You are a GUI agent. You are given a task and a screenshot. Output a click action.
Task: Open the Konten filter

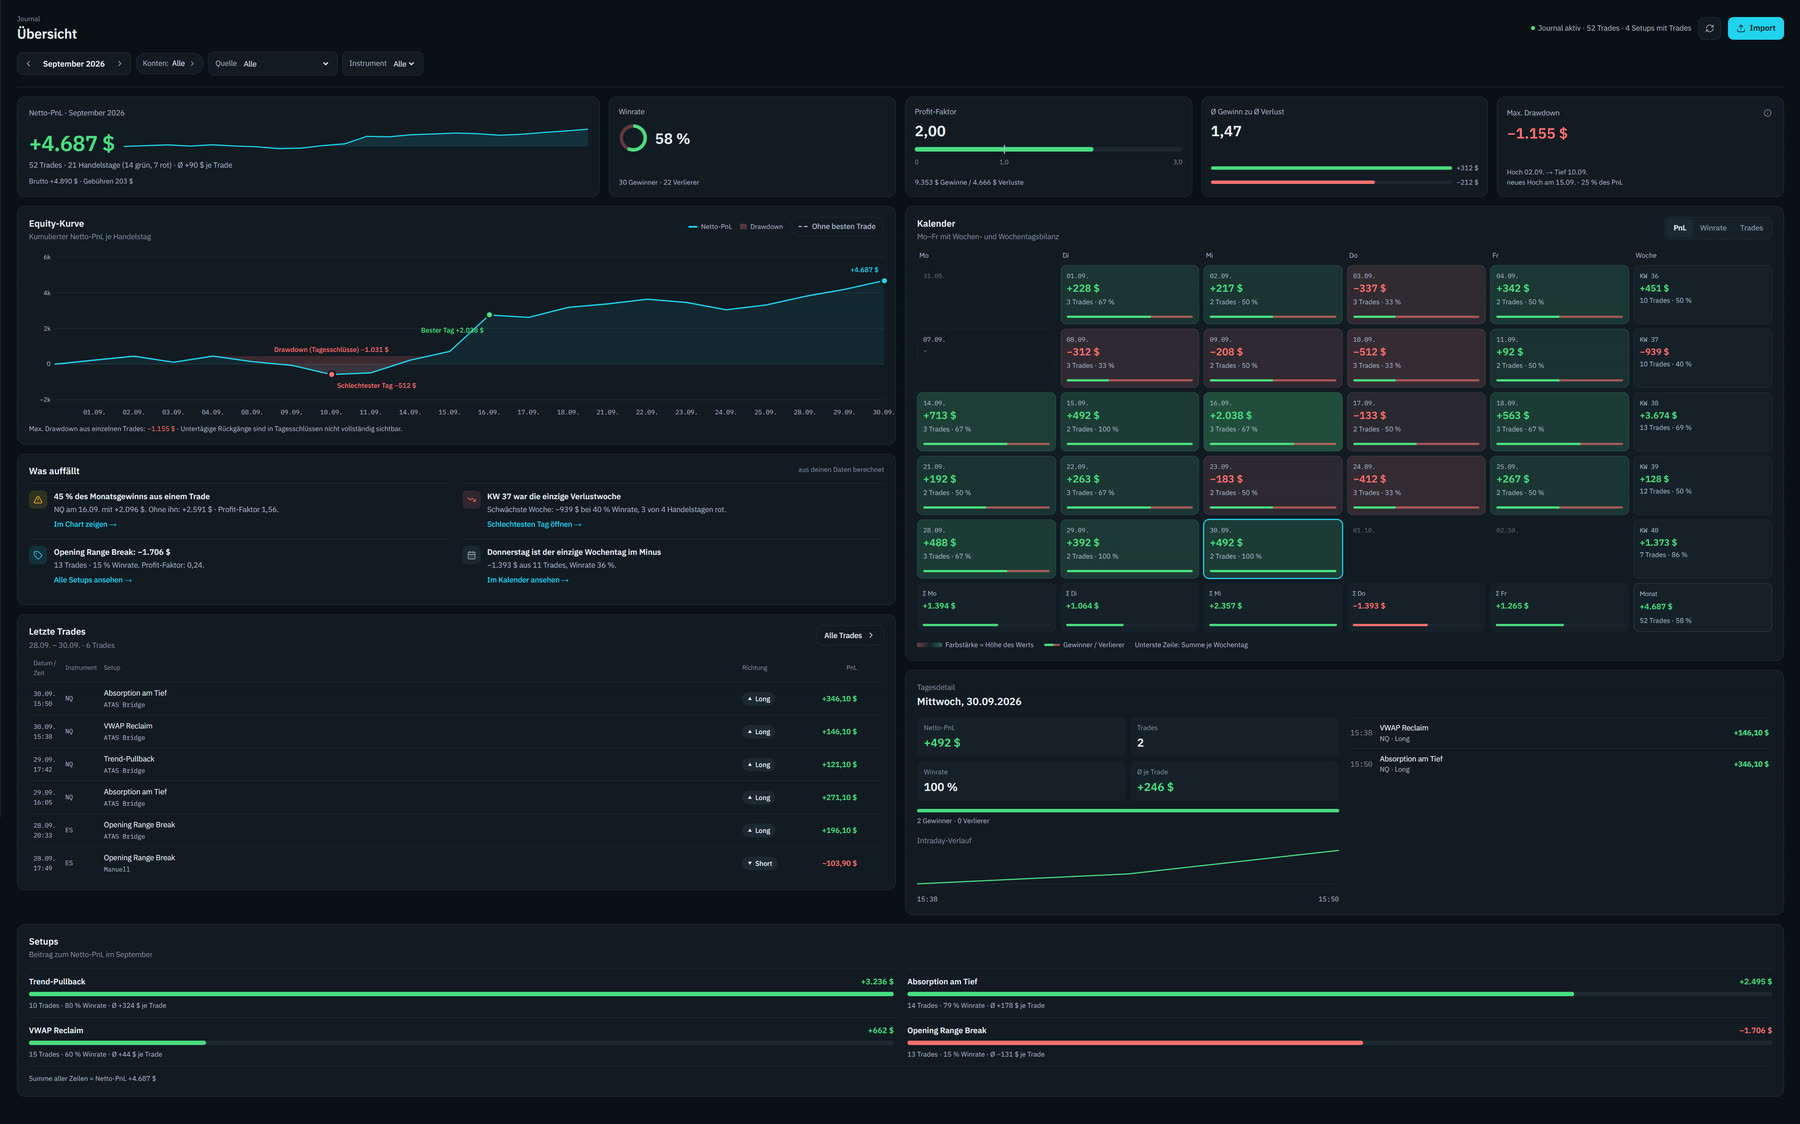click(x=169, y=64)
